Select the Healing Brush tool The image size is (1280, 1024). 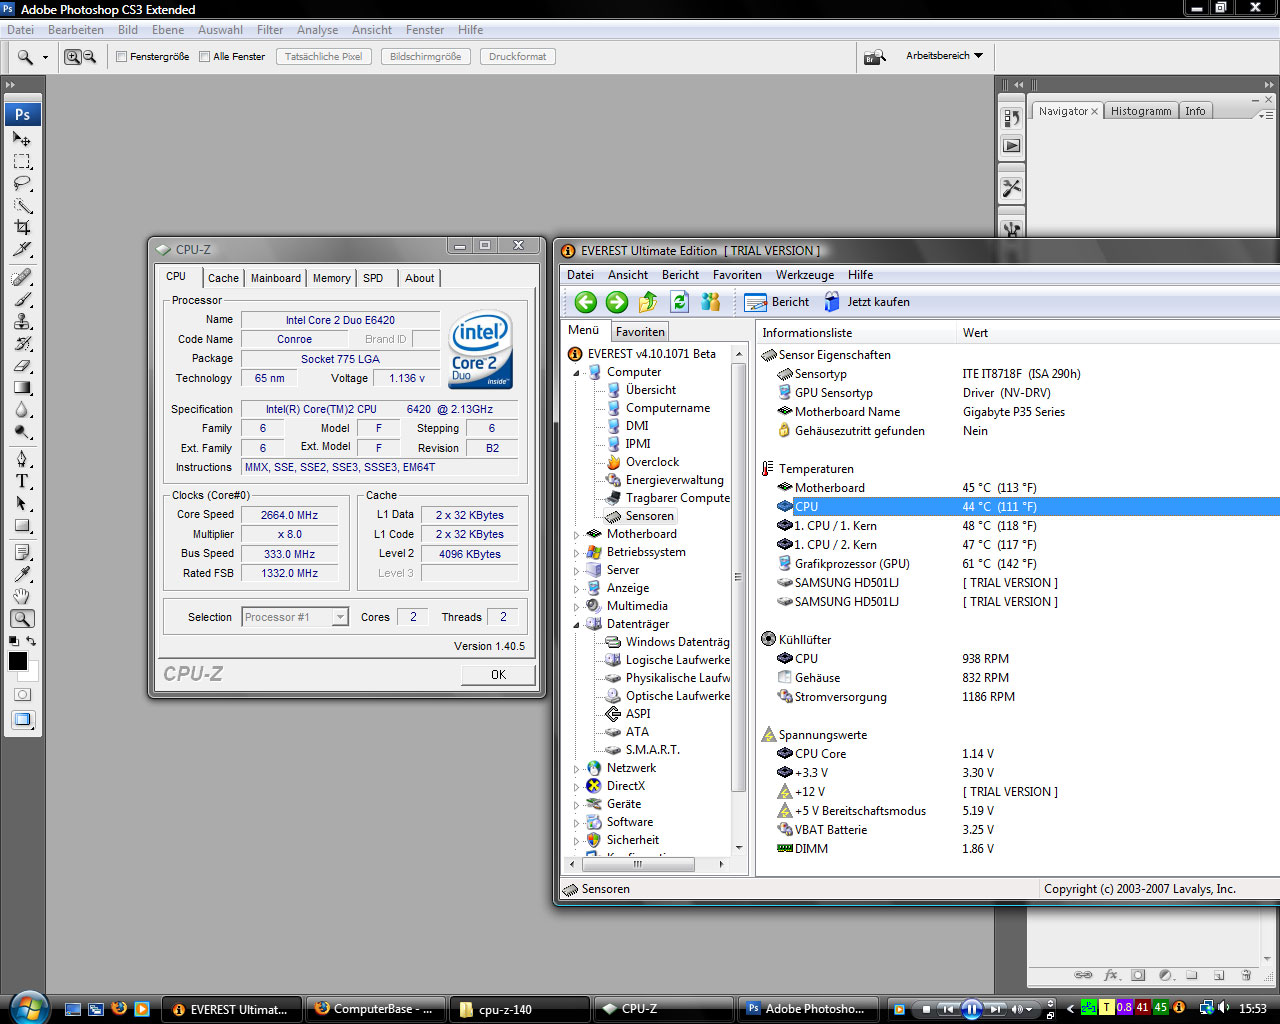click(22, 277)
